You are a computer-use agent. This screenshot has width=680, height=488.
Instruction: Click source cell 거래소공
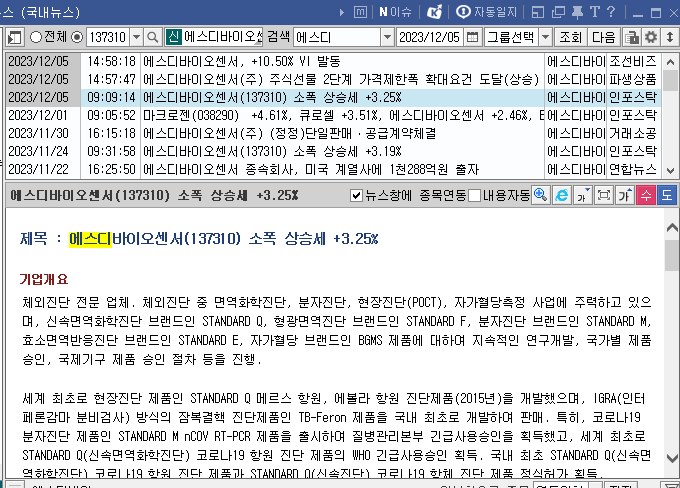(x=633, y=133)
